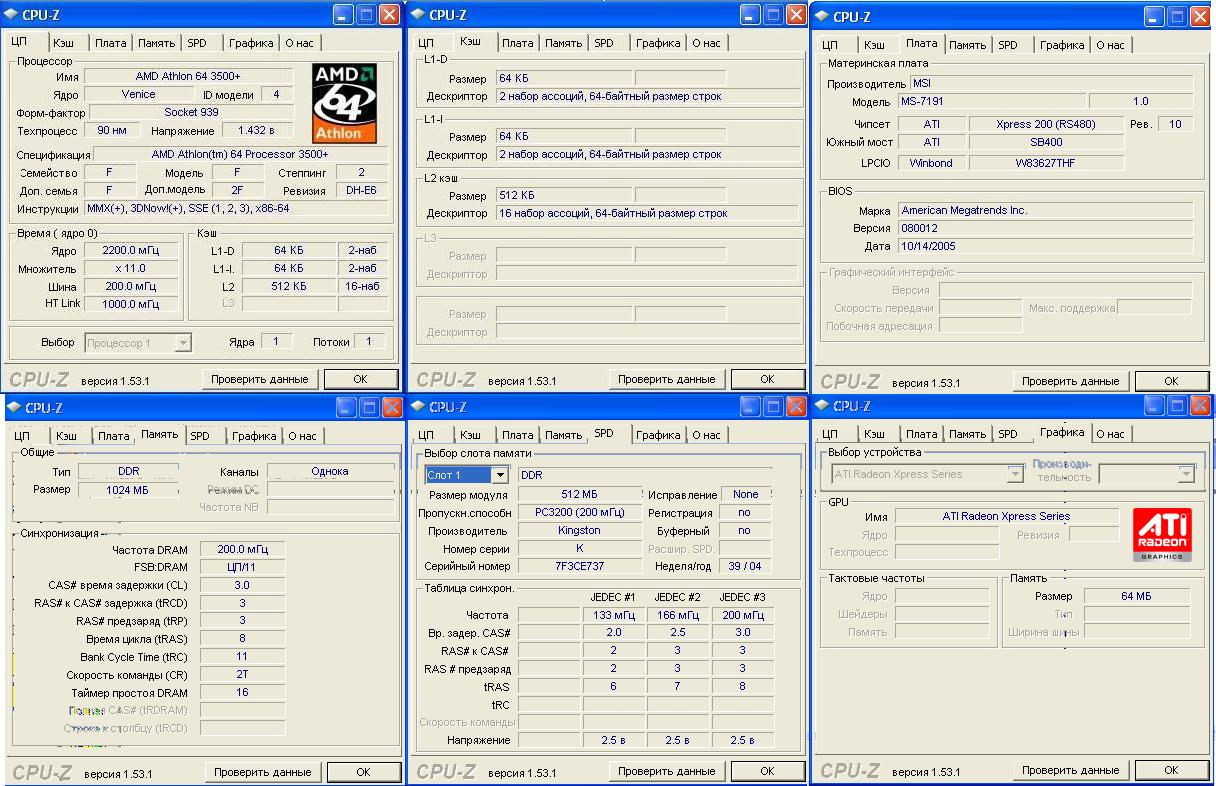The image size is (1216, 786).
Task: Open the Производительность dropdown in Графика window
Action: point(1186,474)
